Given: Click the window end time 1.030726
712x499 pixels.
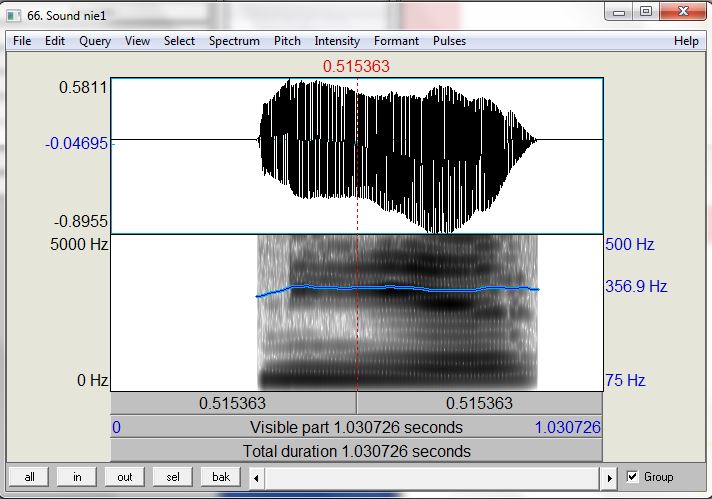Looking at the screenshot, I should pos(567,427).
